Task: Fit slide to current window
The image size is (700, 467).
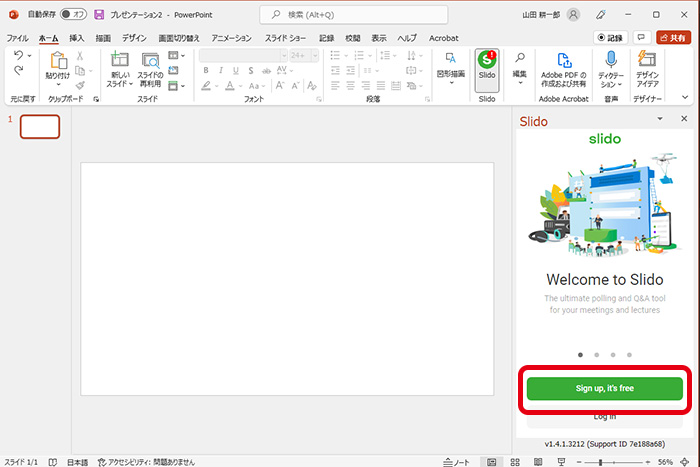Action: 685,462
